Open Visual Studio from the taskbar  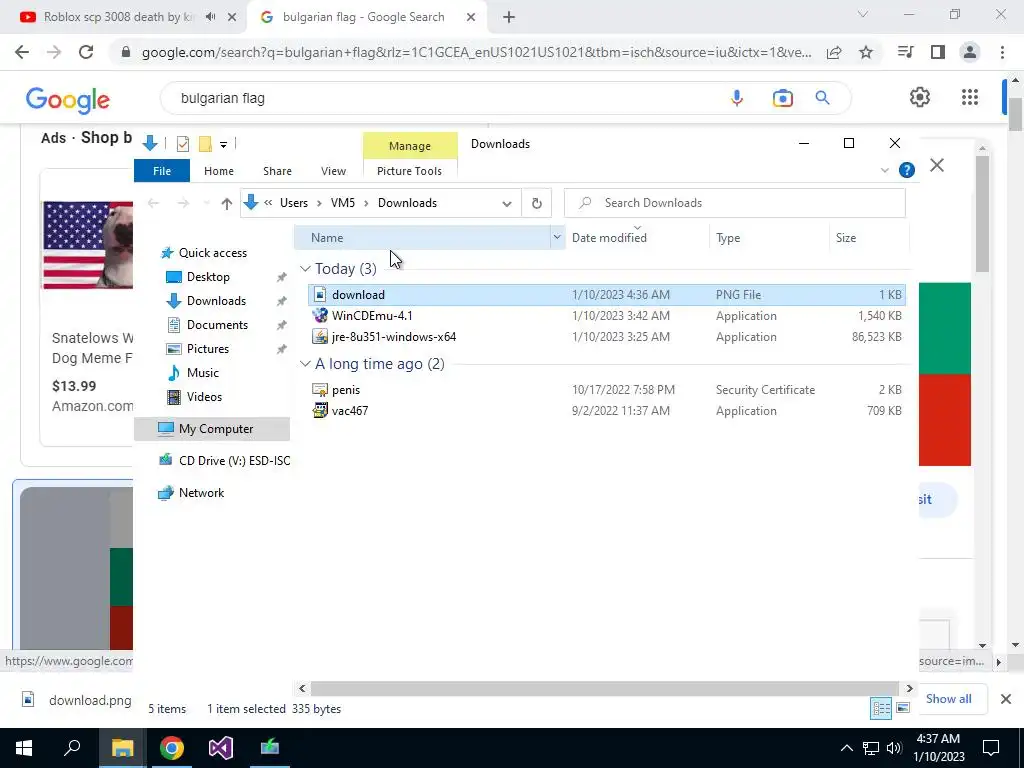coord(221,748)
